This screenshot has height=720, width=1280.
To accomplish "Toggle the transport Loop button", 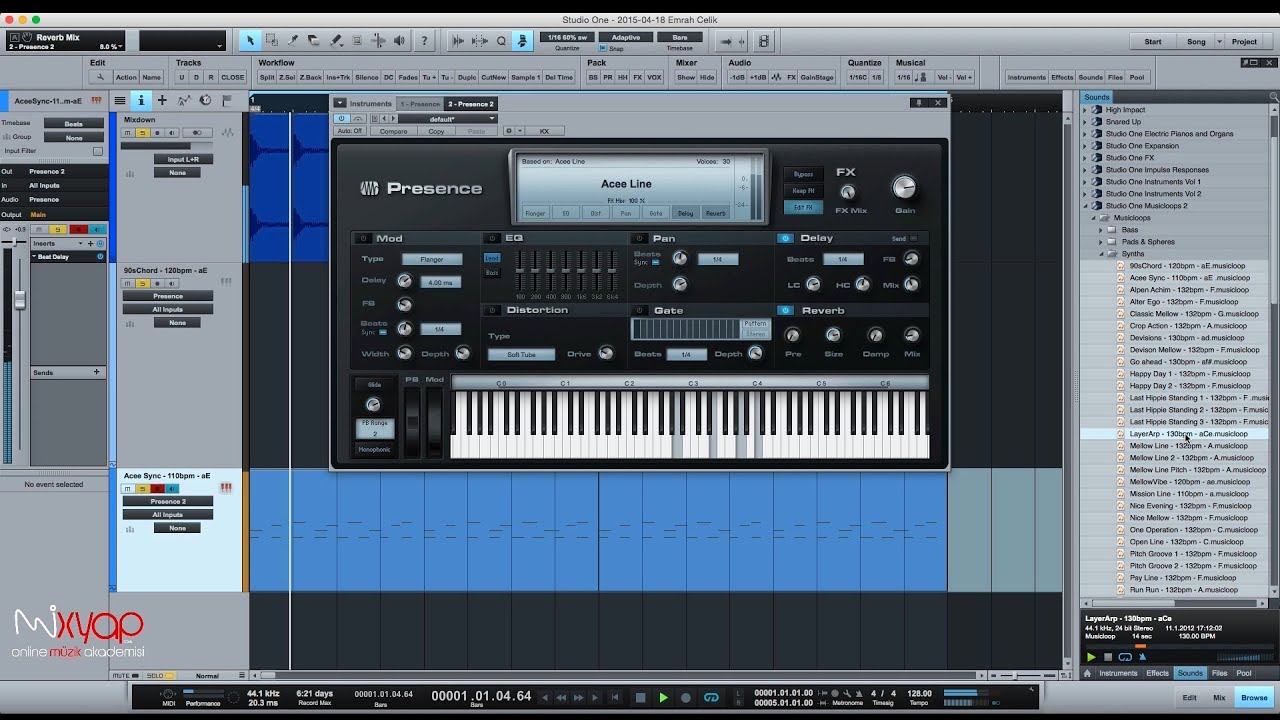I will (711, 698).
